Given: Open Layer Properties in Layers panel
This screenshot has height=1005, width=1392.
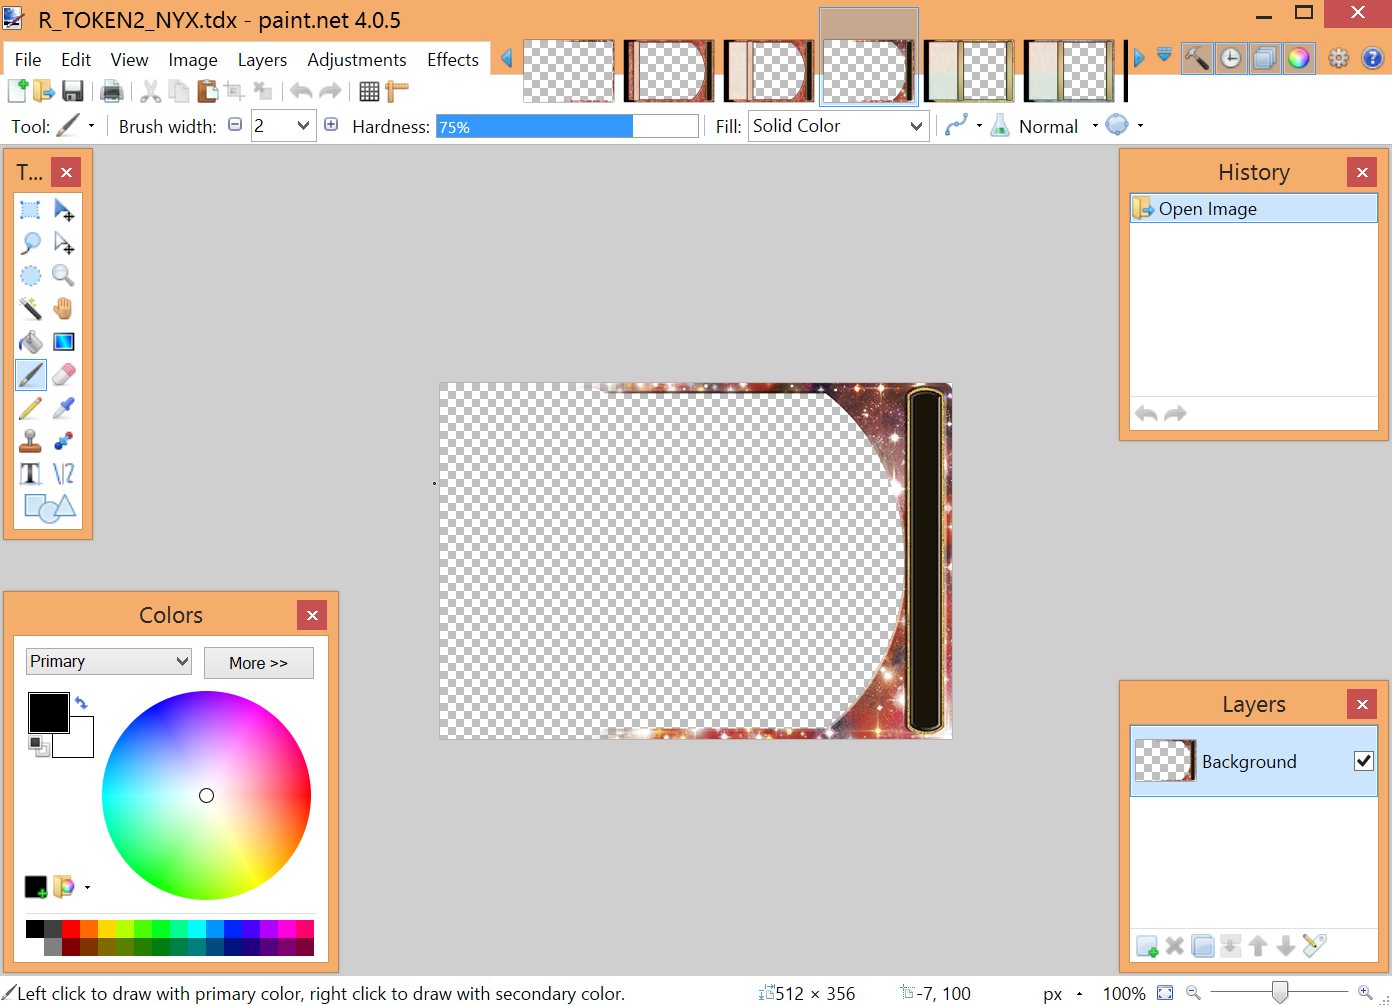Looking at the screenshot, I should coord(1315,945).
